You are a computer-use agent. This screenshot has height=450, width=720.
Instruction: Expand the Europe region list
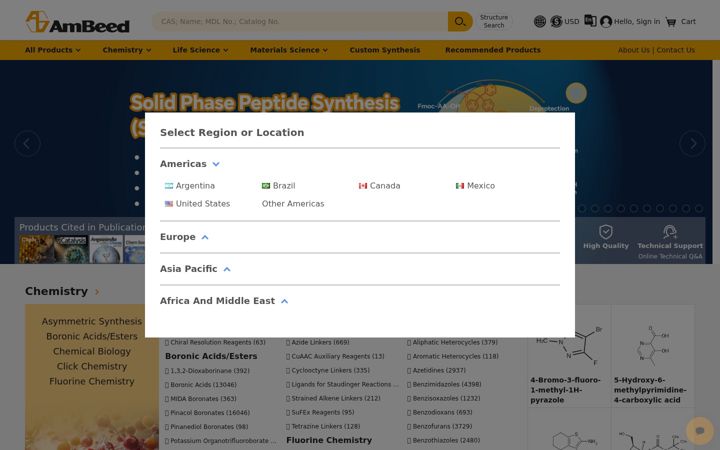tap(205, 237)
